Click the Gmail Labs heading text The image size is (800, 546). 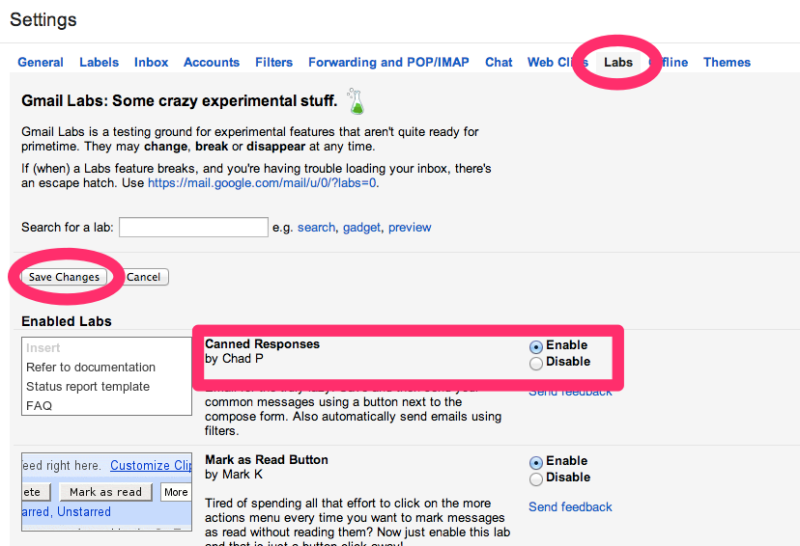[x=179, y=101]
